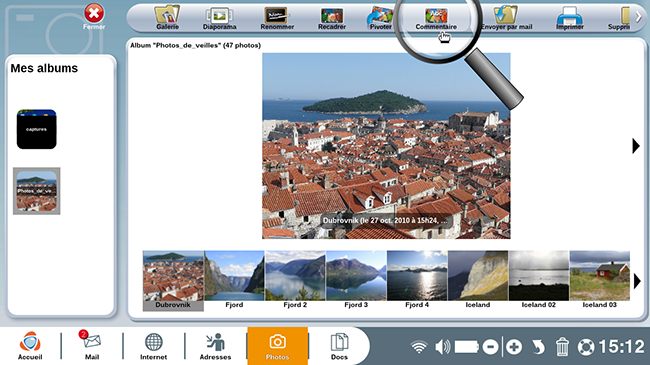This screenshot has height=365, width=650.
Task: Start the Diaporama slideshow
Action: (x=219, y=19)
